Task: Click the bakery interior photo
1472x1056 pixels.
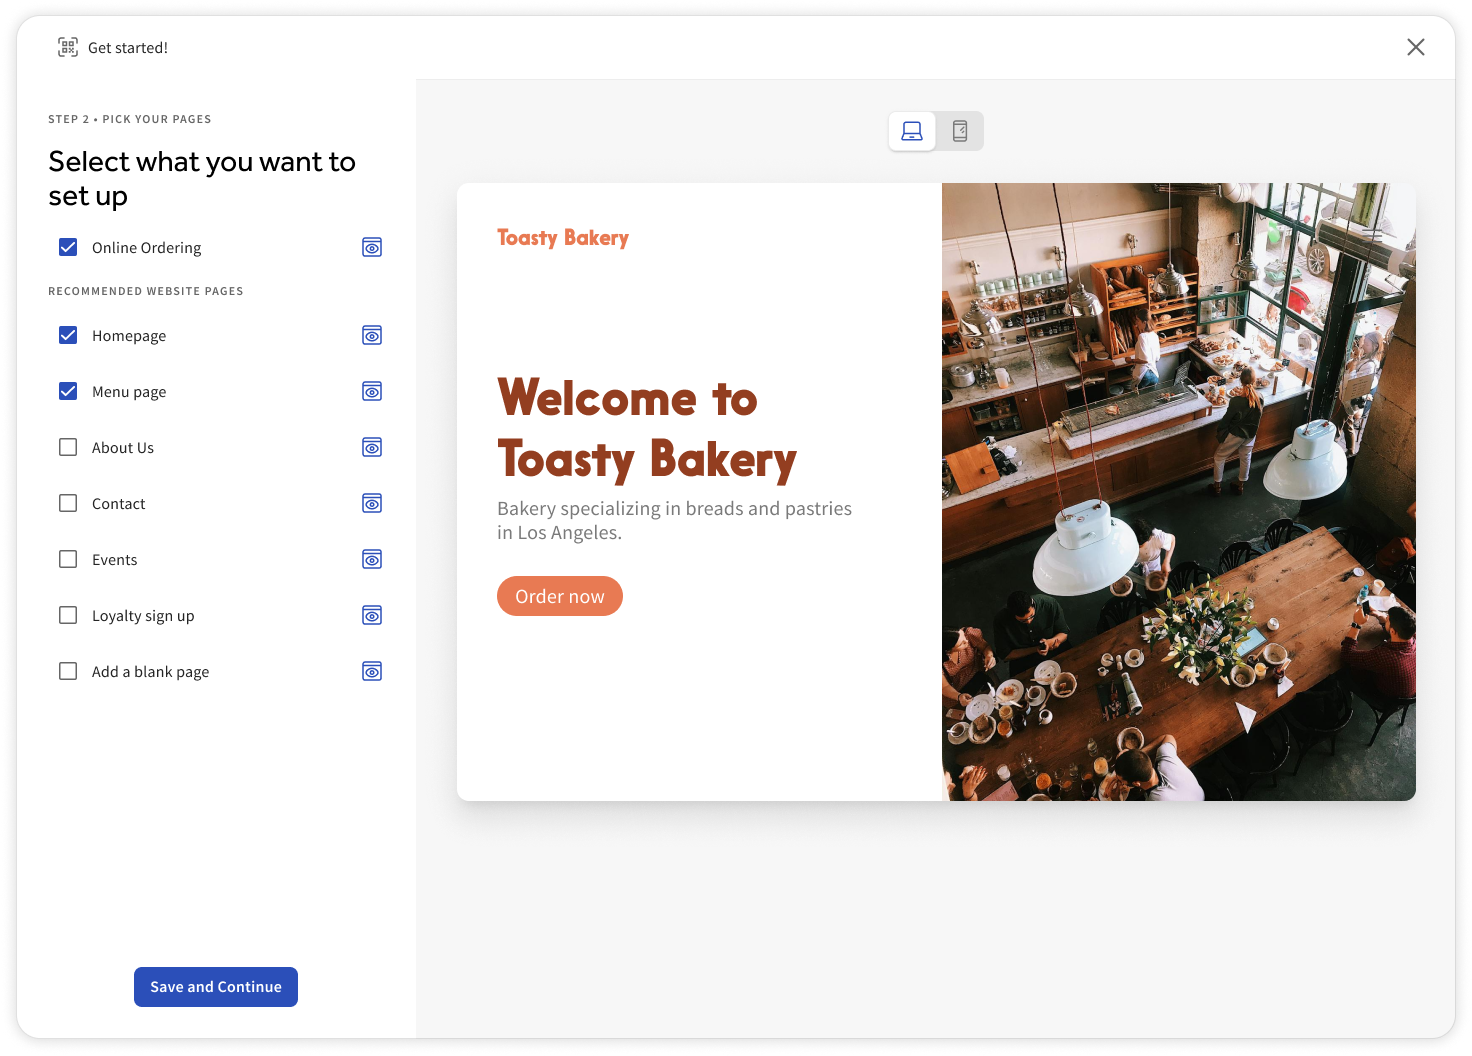Action: pos(1179,492)
